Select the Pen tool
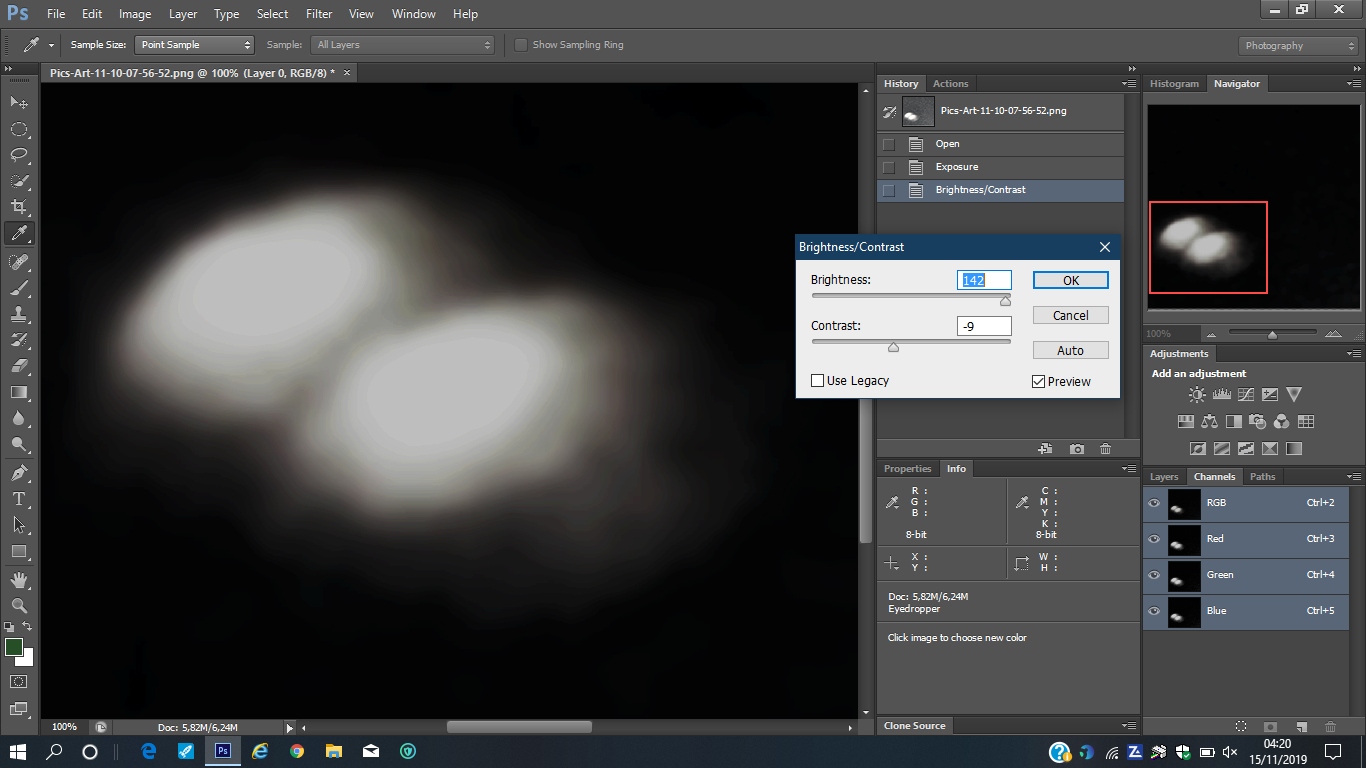The width and height of the screenshot is (1366, 768). click(19, 472)
